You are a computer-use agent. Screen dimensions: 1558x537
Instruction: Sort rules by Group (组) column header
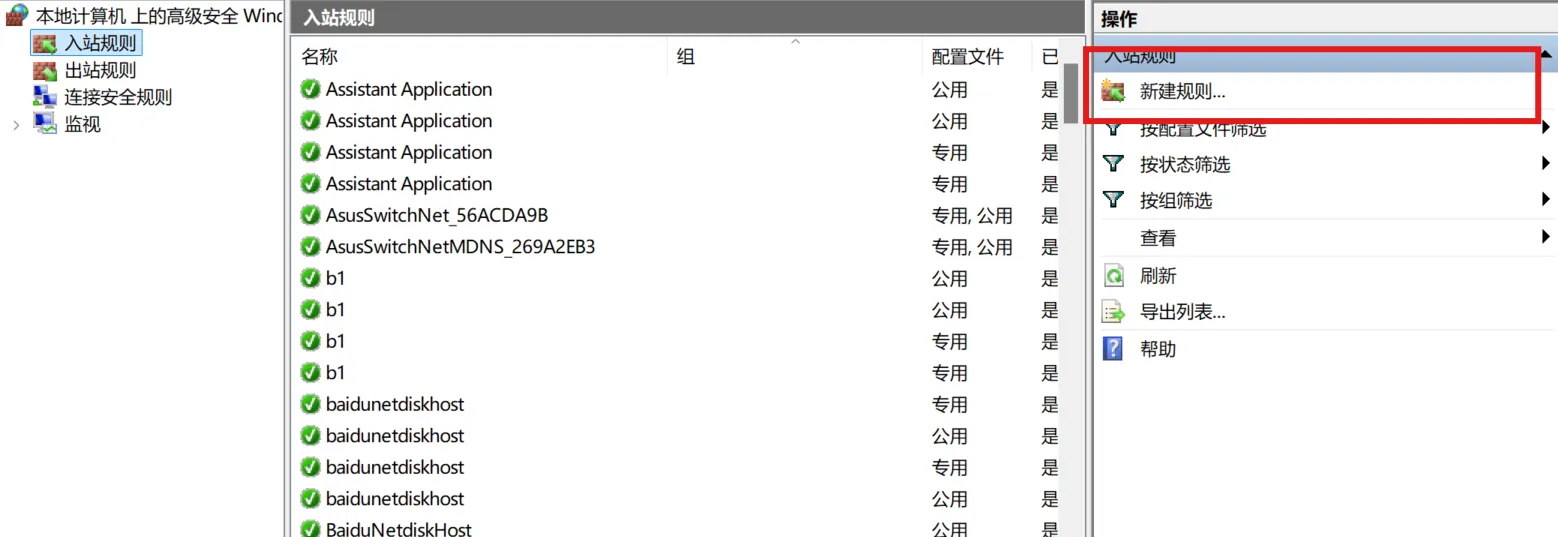tap(686, 57)
